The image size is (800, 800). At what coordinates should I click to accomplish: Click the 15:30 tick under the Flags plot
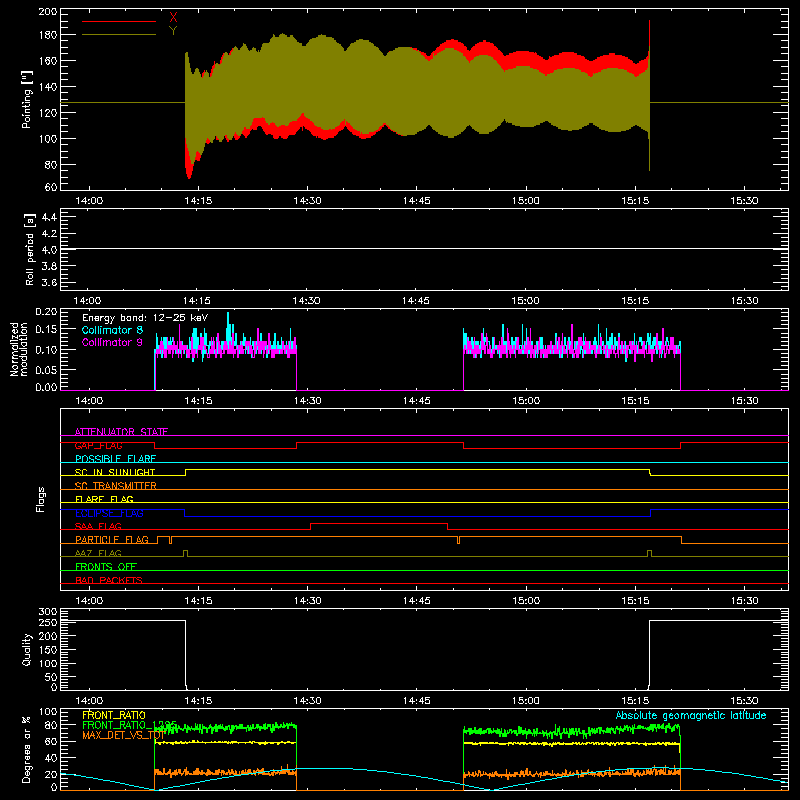click(x=744, y=601)
